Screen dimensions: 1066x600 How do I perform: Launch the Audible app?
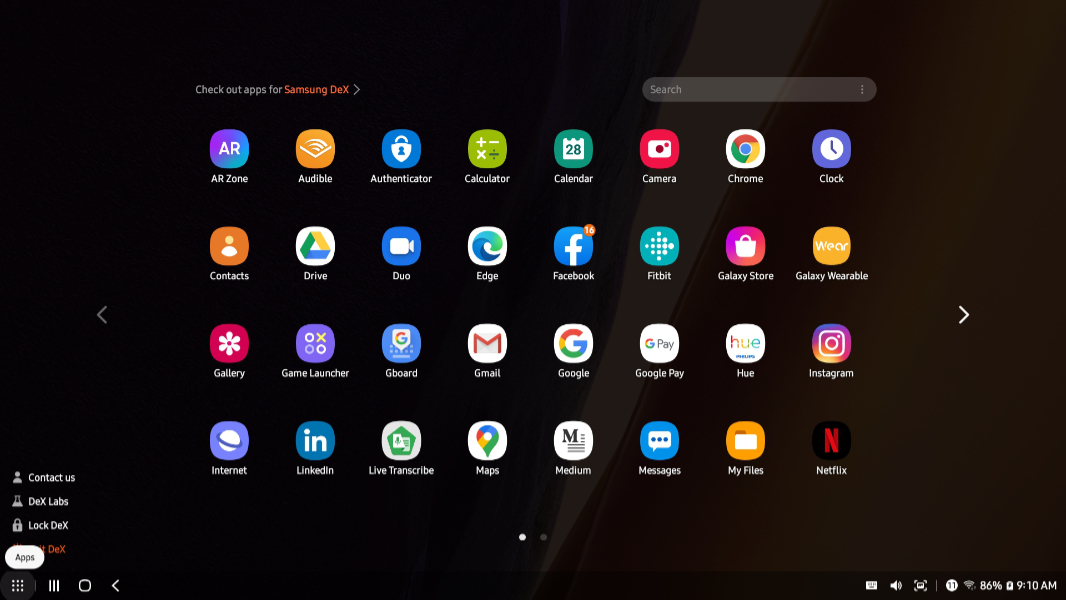tap(315, 150)
